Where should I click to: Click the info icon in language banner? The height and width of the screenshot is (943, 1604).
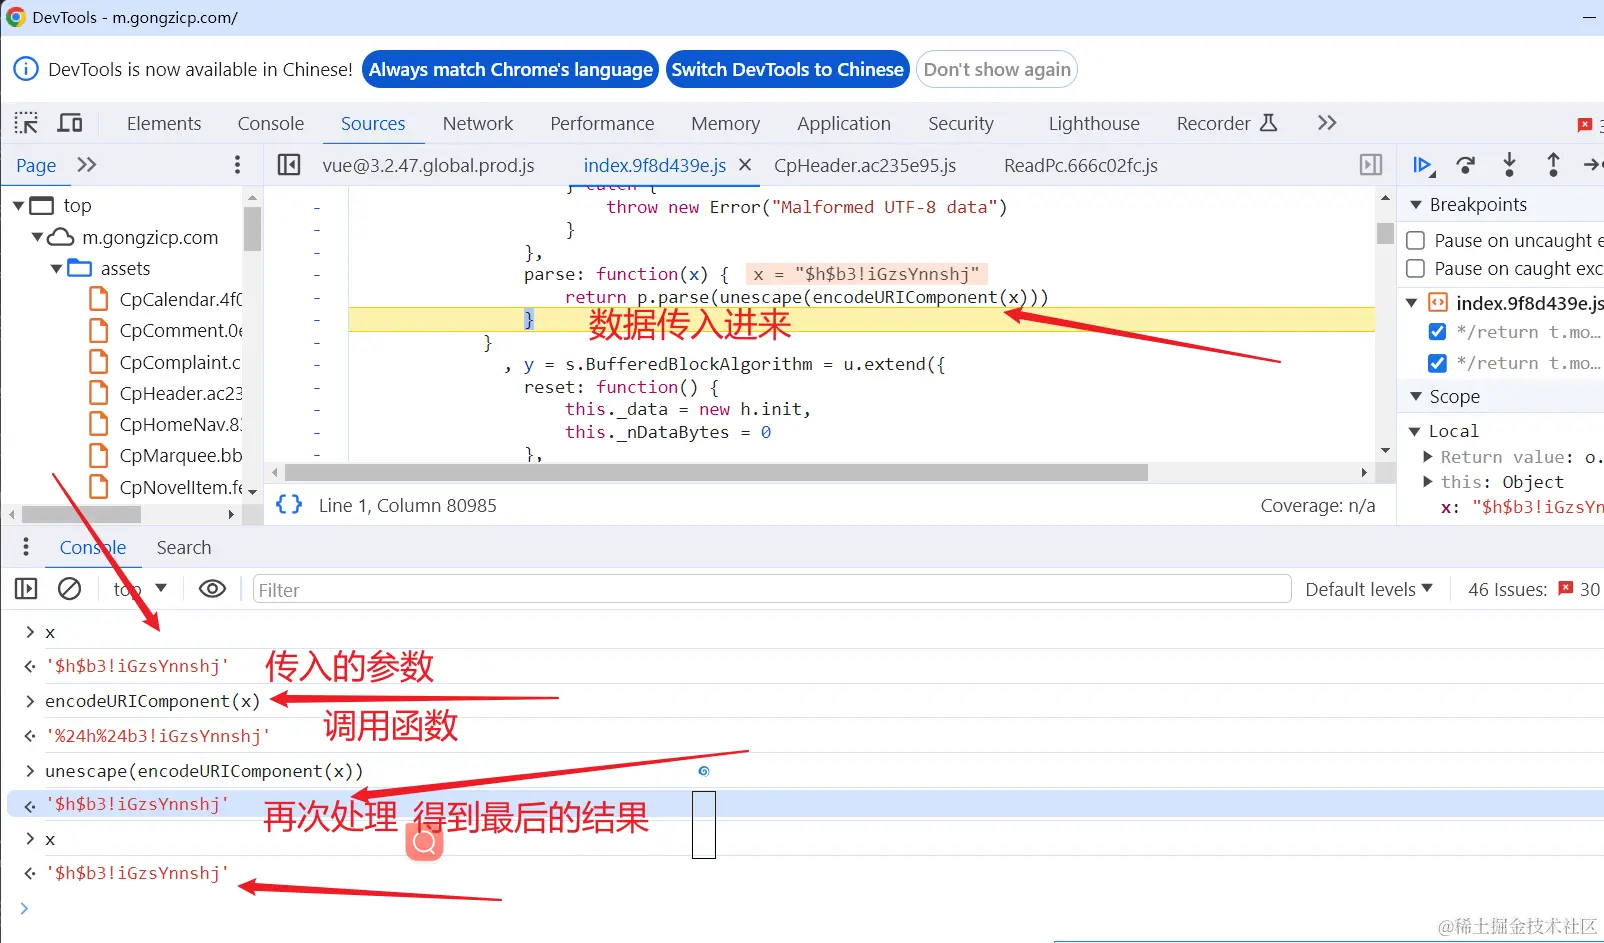click(x=26, y=69)
